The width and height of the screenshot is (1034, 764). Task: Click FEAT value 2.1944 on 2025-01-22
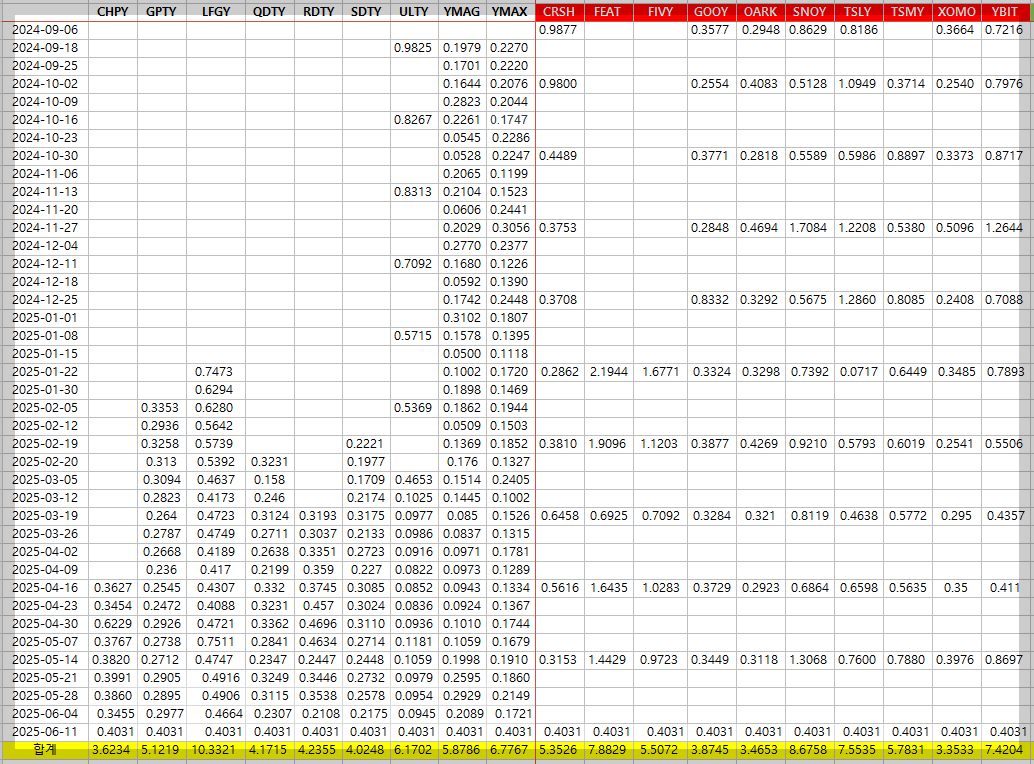tap(609, 371)
